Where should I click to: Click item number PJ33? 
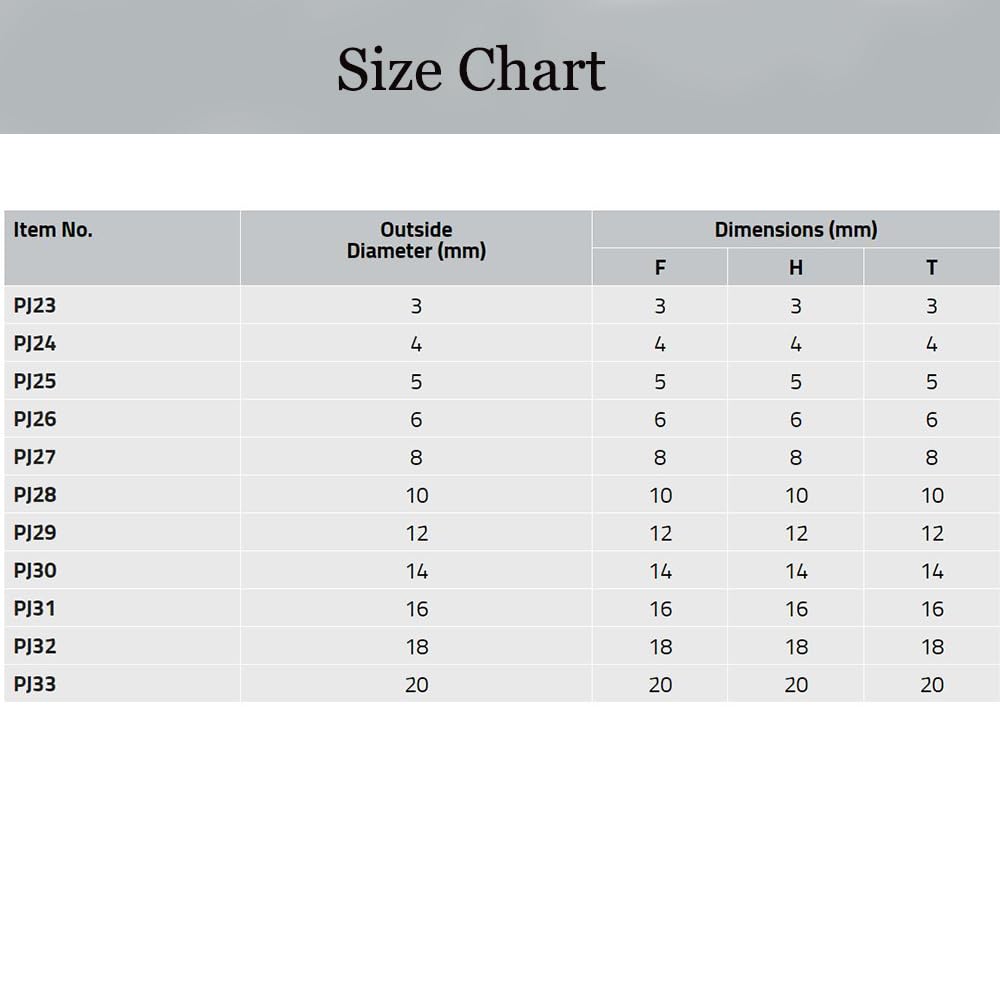35,684
